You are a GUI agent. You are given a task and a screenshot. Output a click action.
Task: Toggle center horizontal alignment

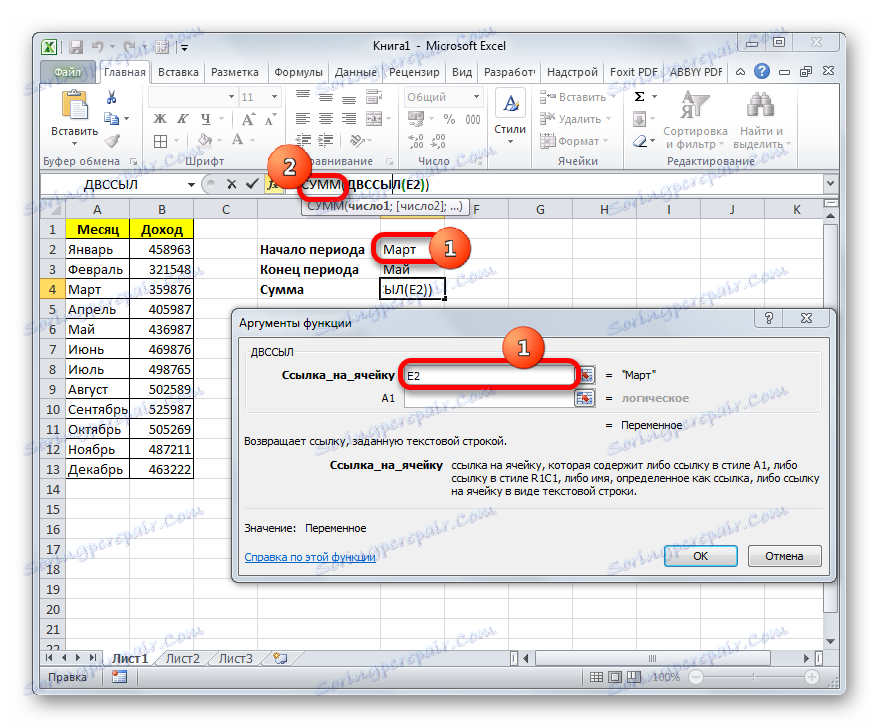tap(326, 119)
